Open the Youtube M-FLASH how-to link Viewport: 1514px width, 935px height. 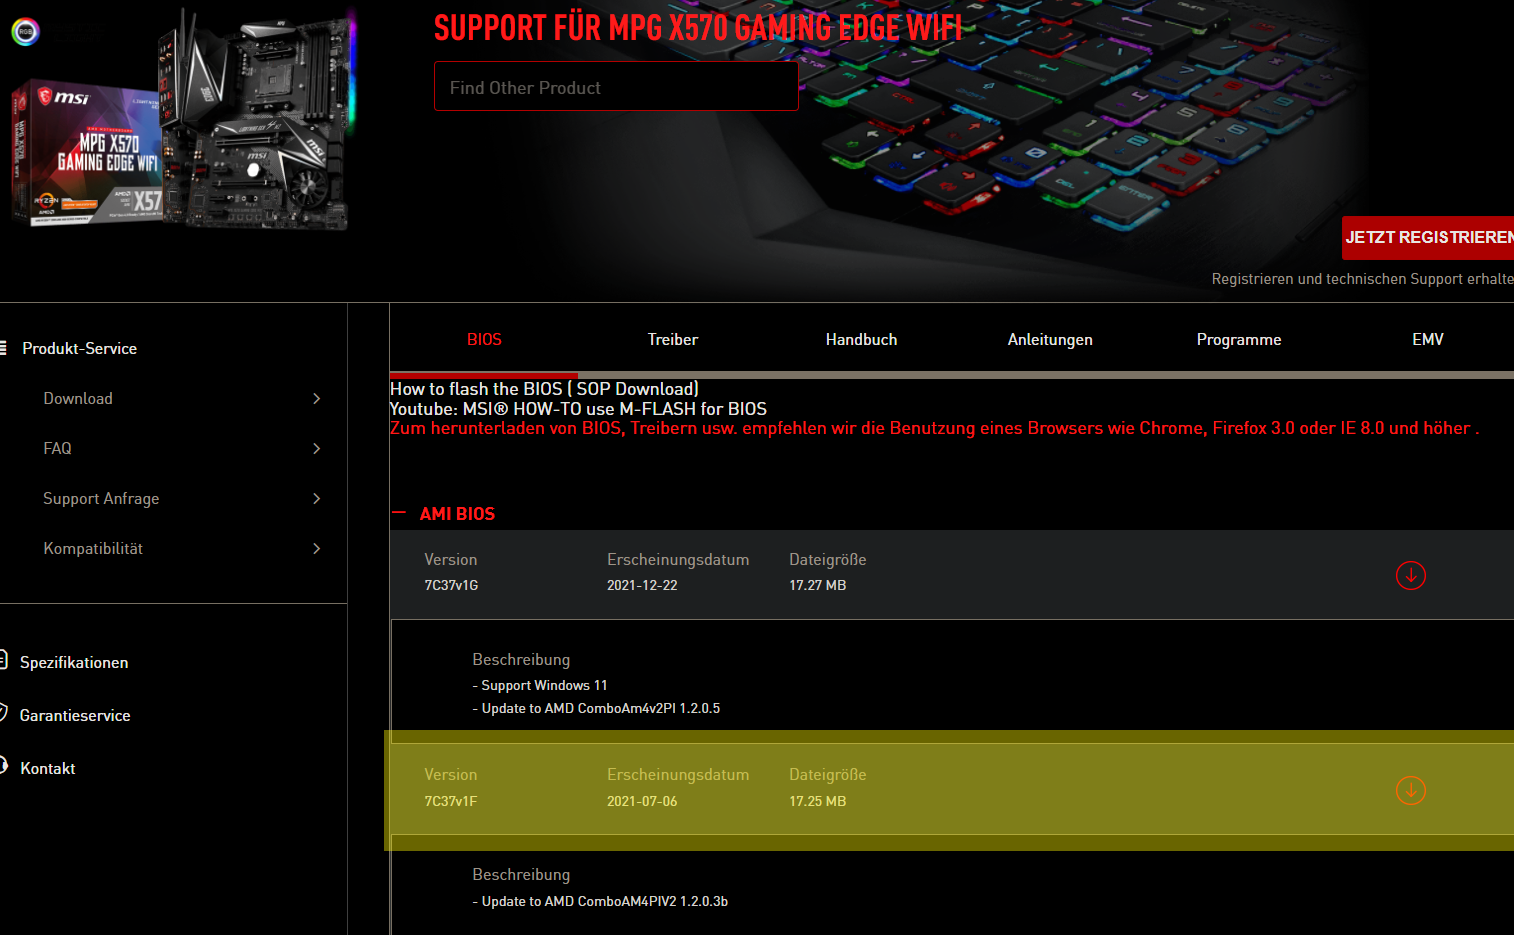coord(578,409)
